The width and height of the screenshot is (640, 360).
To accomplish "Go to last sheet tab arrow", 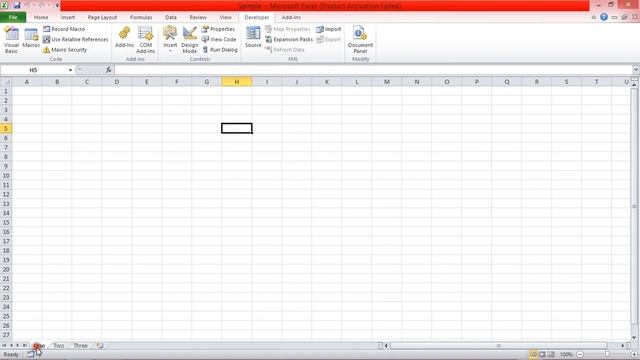I will [24, 346].
